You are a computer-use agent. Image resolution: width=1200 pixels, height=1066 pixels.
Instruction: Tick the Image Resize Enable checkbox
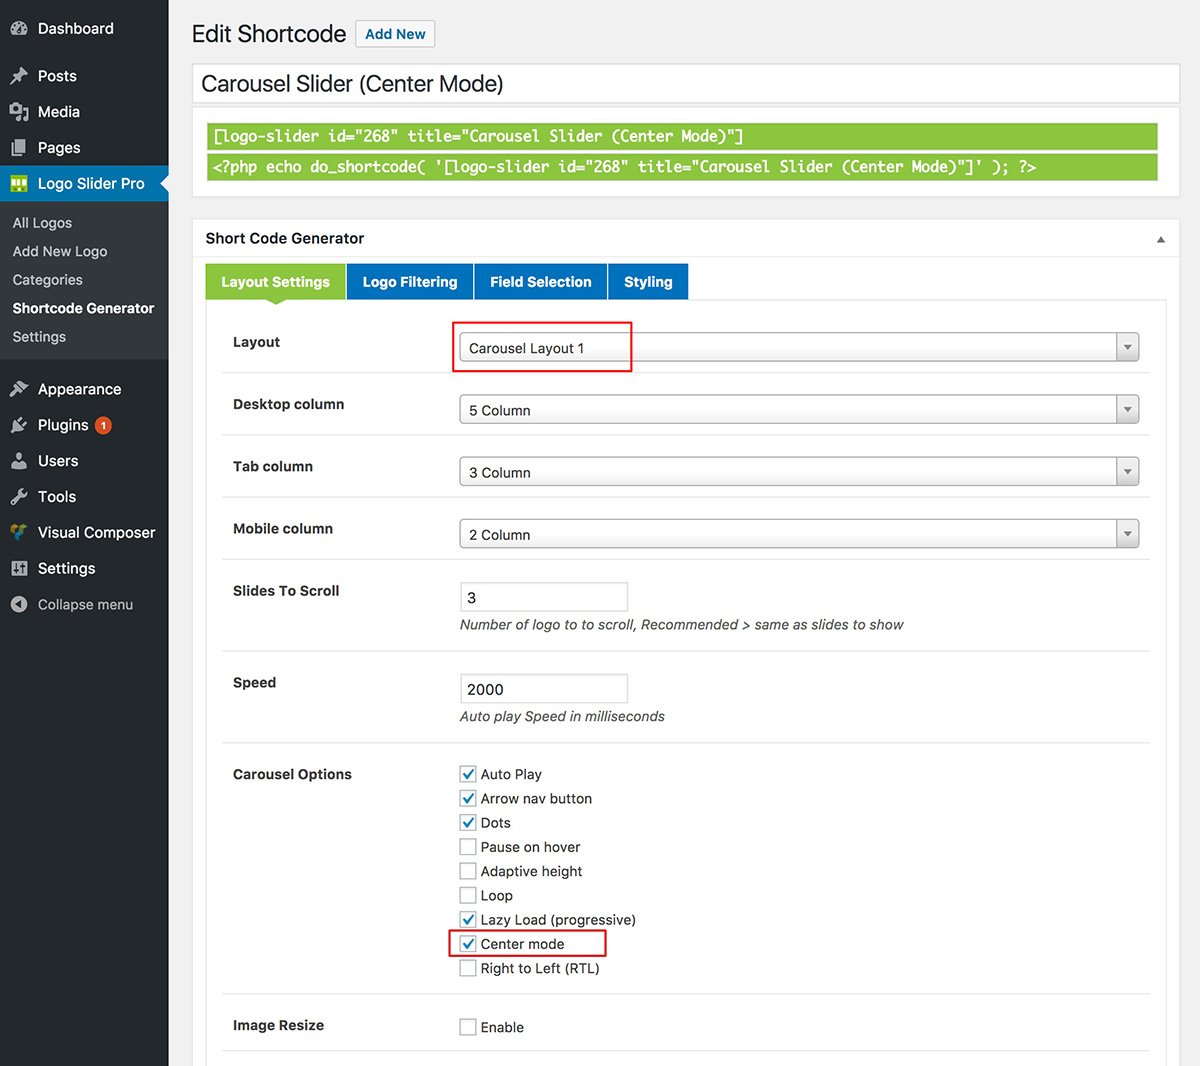click(x=468, y=1027)
